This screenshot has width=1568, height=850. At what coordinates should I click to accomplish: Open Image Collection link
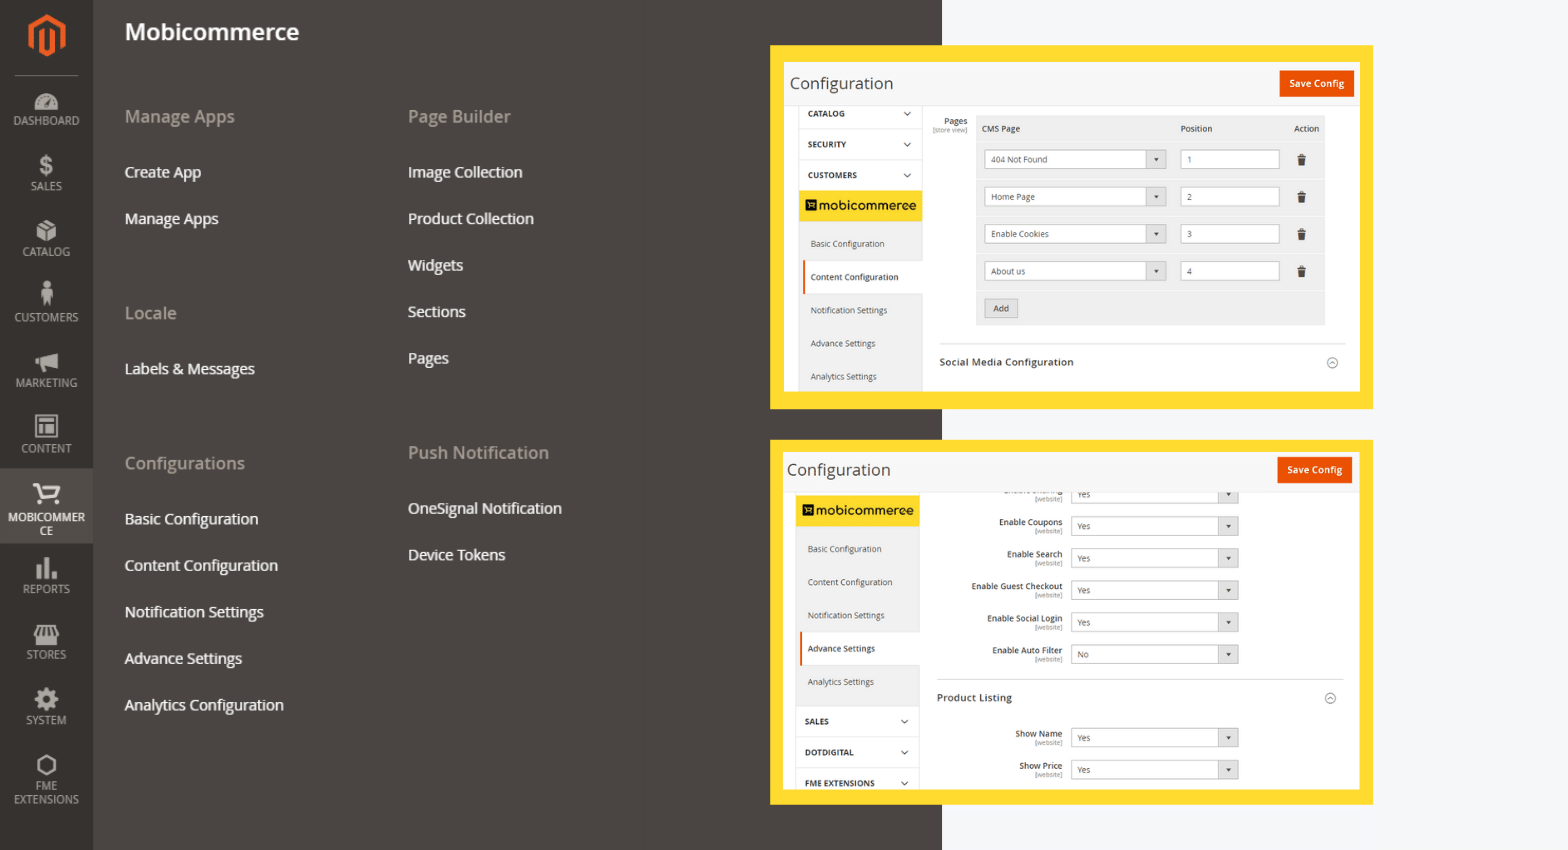coord(465,172)
